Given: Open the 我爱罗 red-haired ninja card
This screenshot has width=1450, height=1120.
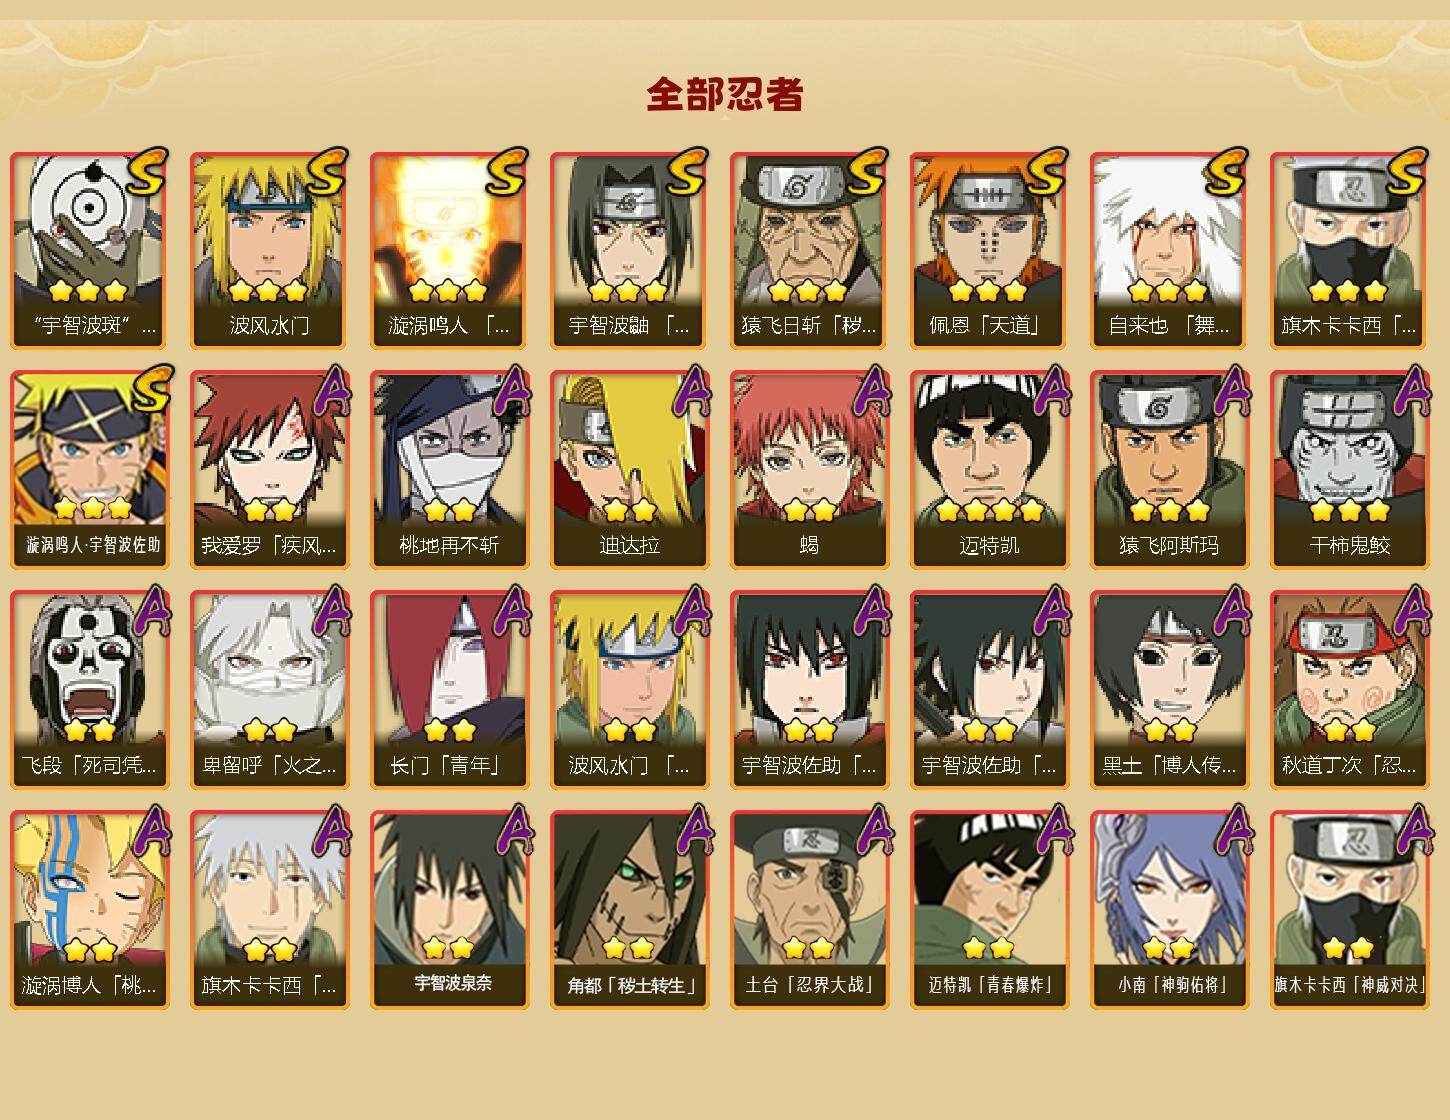Looking at the screenshot, I should coord(269,470).
